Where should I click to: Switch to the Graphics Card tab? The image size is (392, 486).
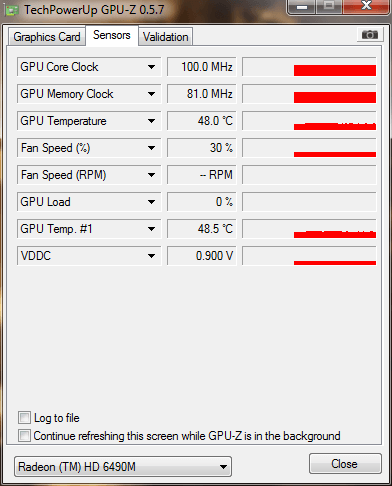[47, 37]
